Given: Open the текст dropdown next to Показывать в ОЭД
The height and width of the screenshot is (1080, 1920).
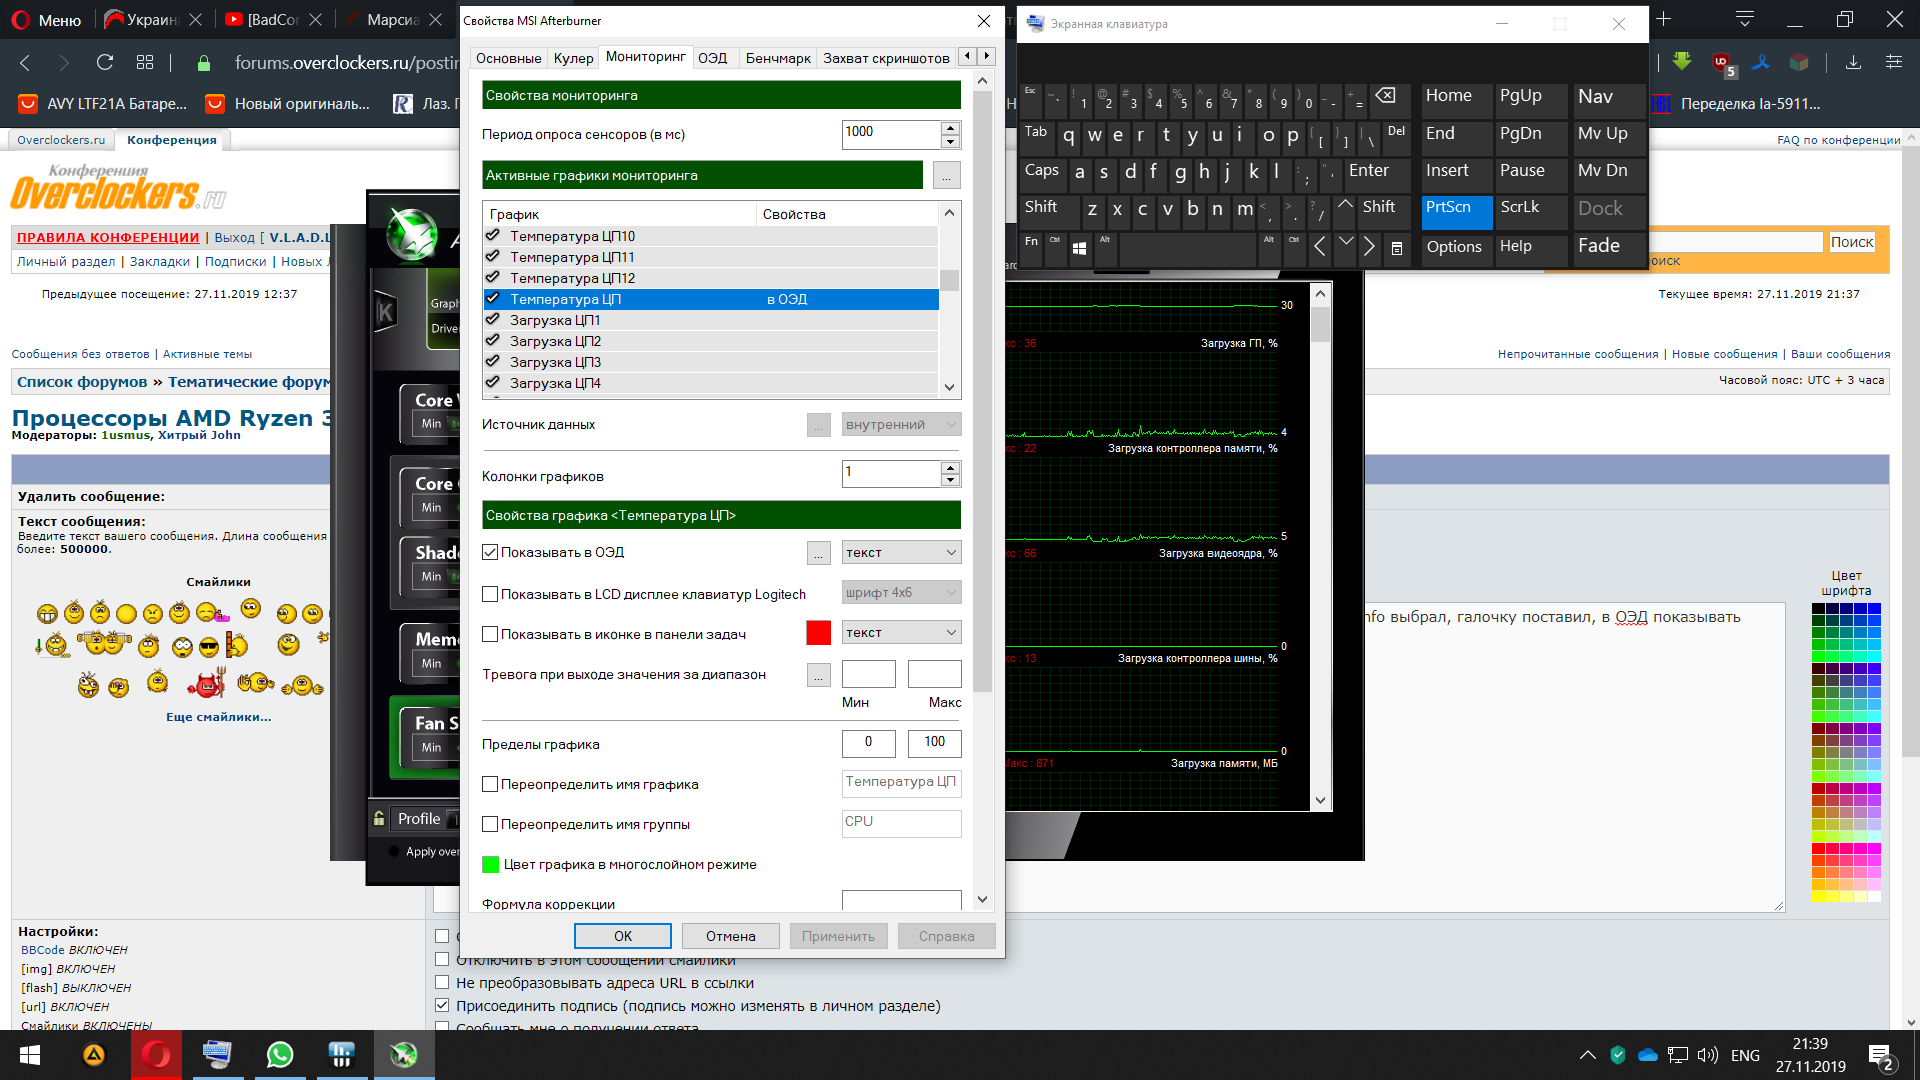Looking at the screenshot, I should (x=900, y=553).
